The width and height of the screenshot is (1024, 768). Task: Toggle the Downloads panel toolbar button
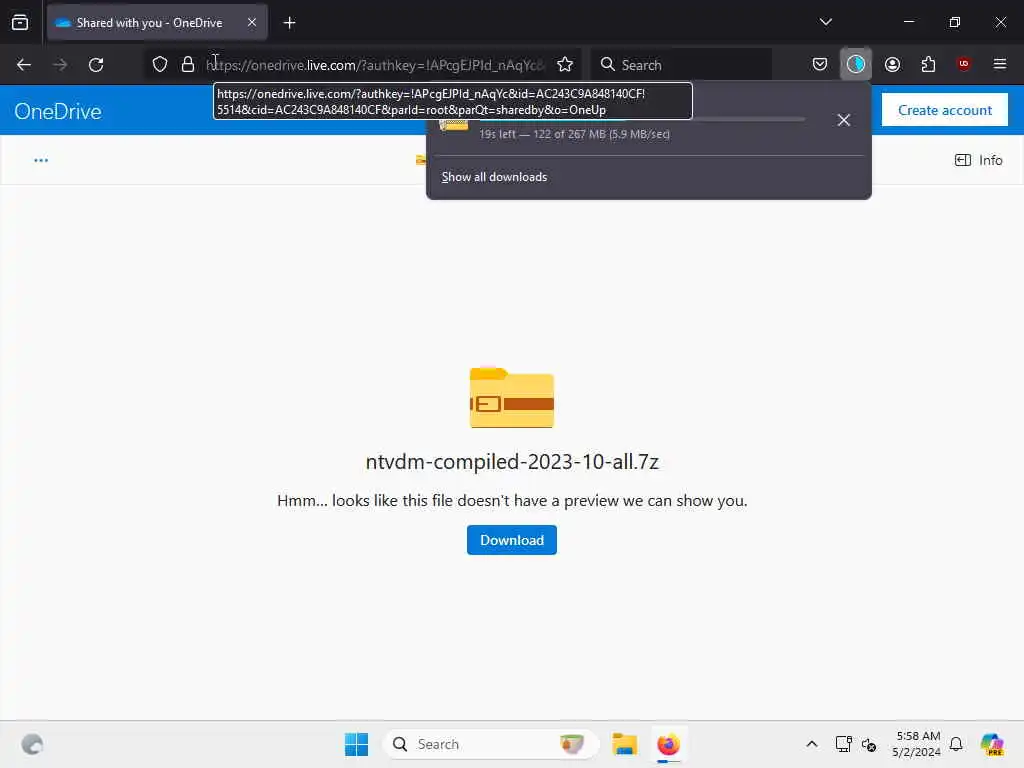pyautogui.click(x=856, y=64)
